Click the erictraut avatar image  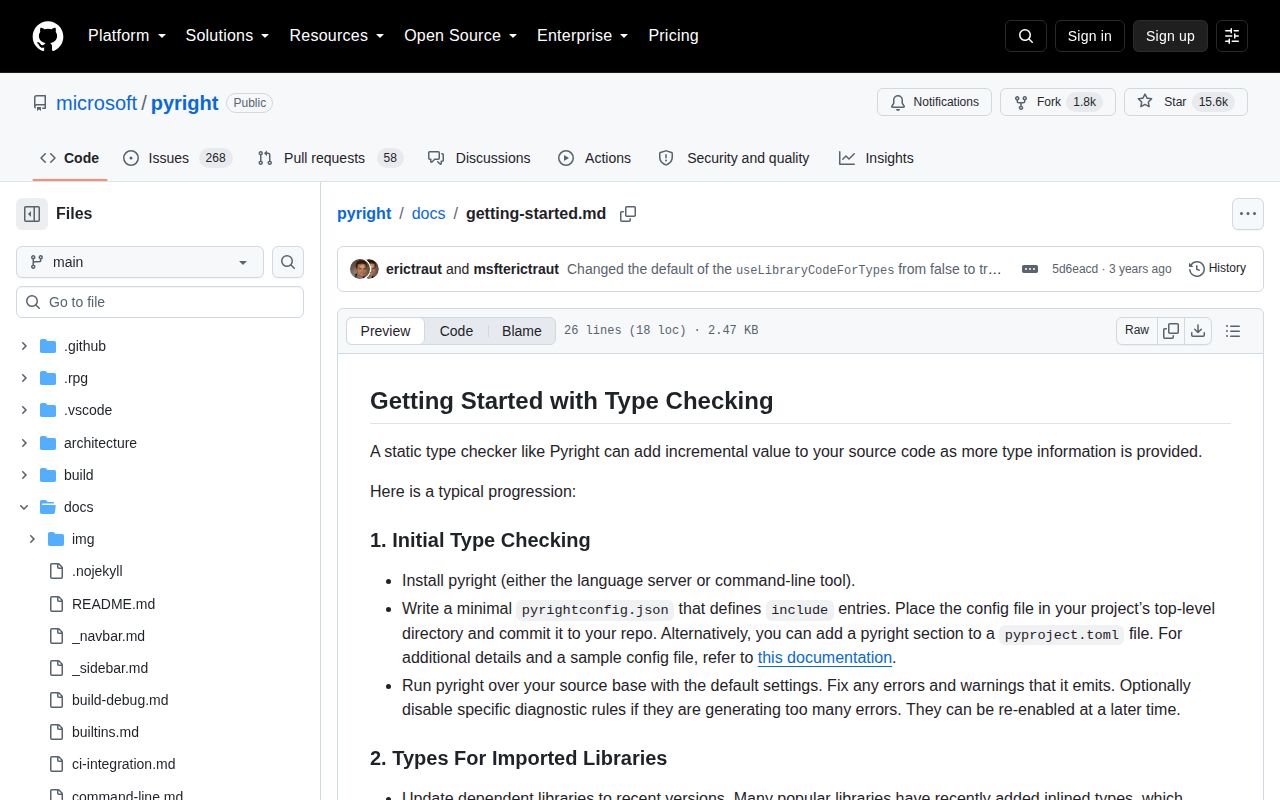[359, 269]
